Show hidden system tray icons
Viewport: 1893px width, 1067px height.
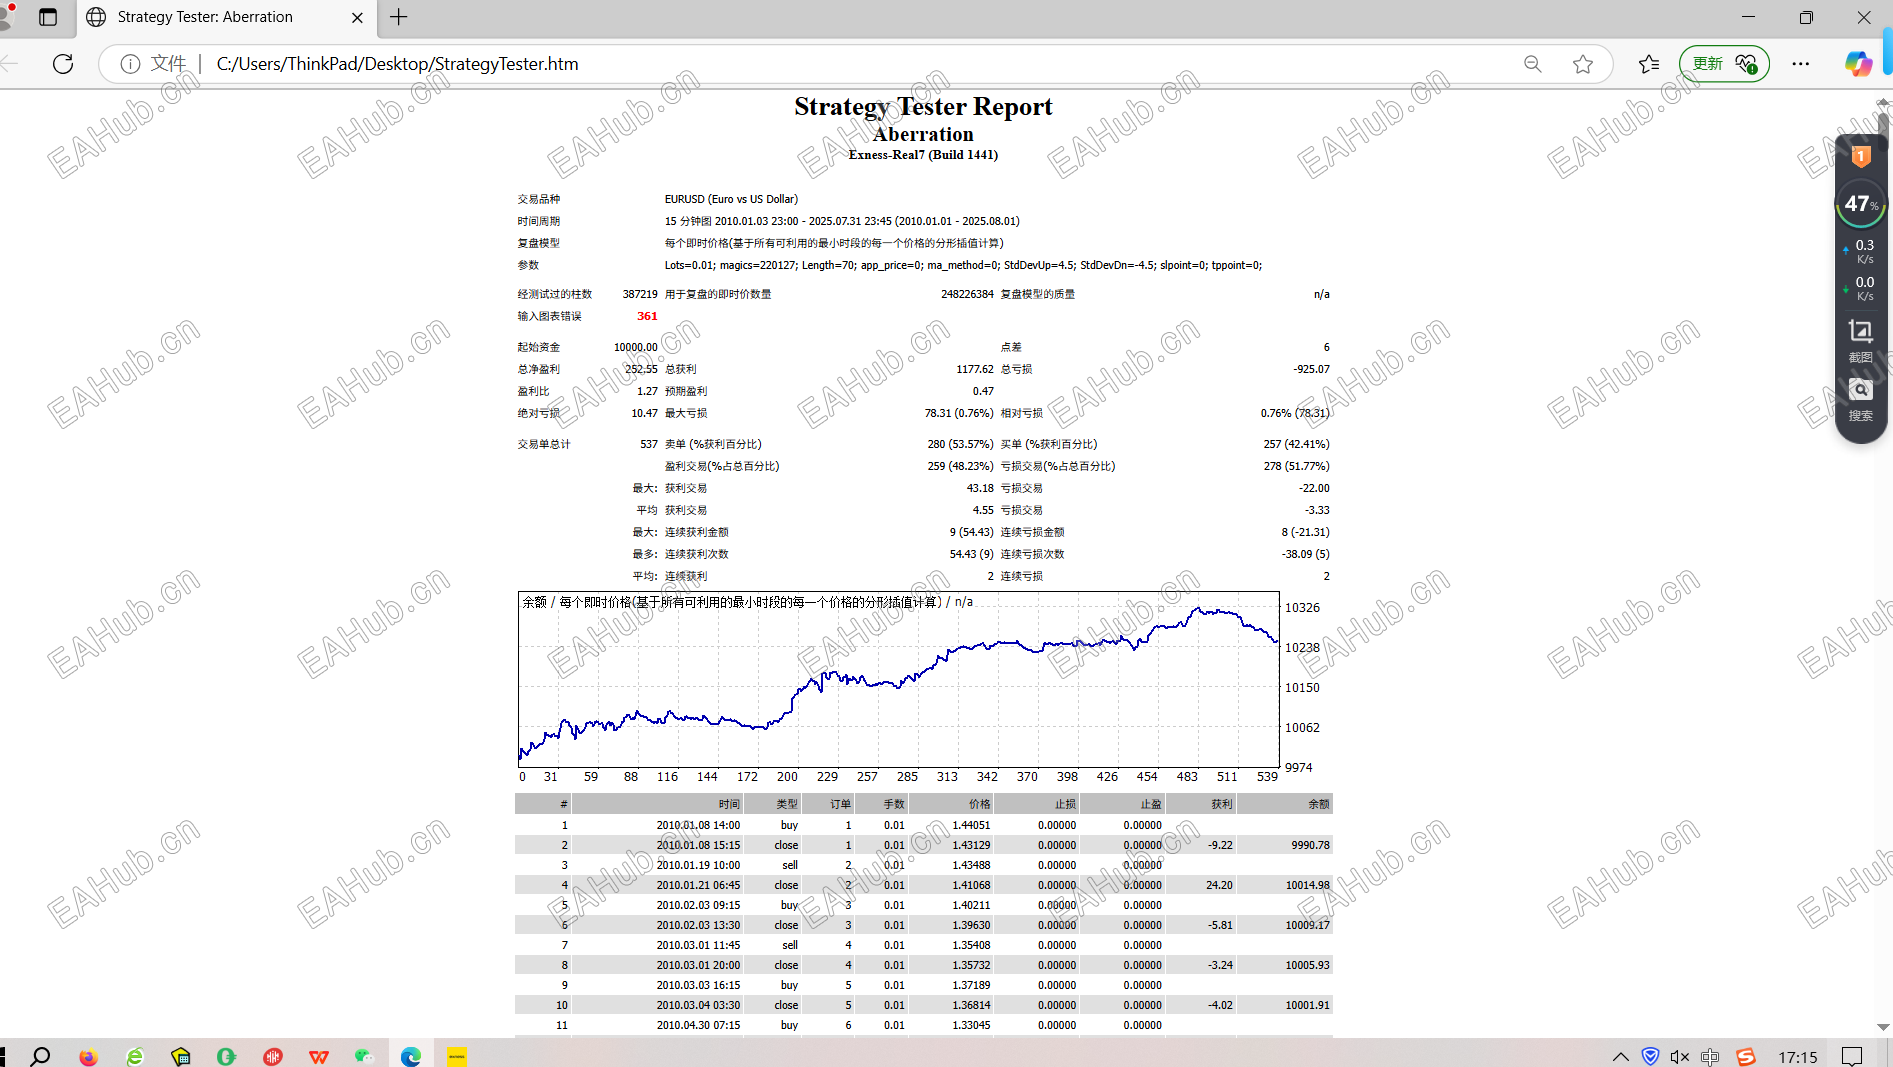1621,1057
